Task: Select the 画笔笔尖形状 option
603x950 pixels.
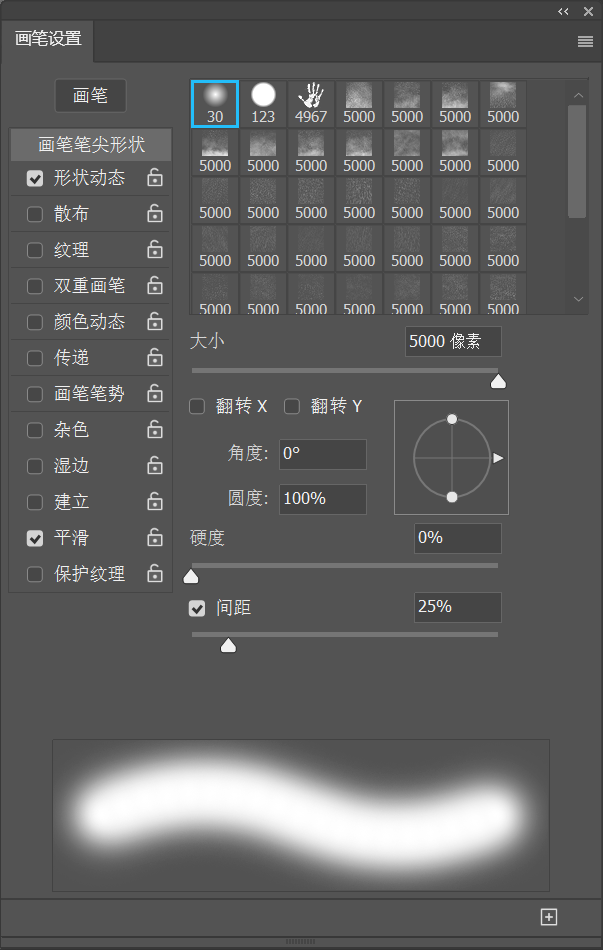Action: (91, 145)
